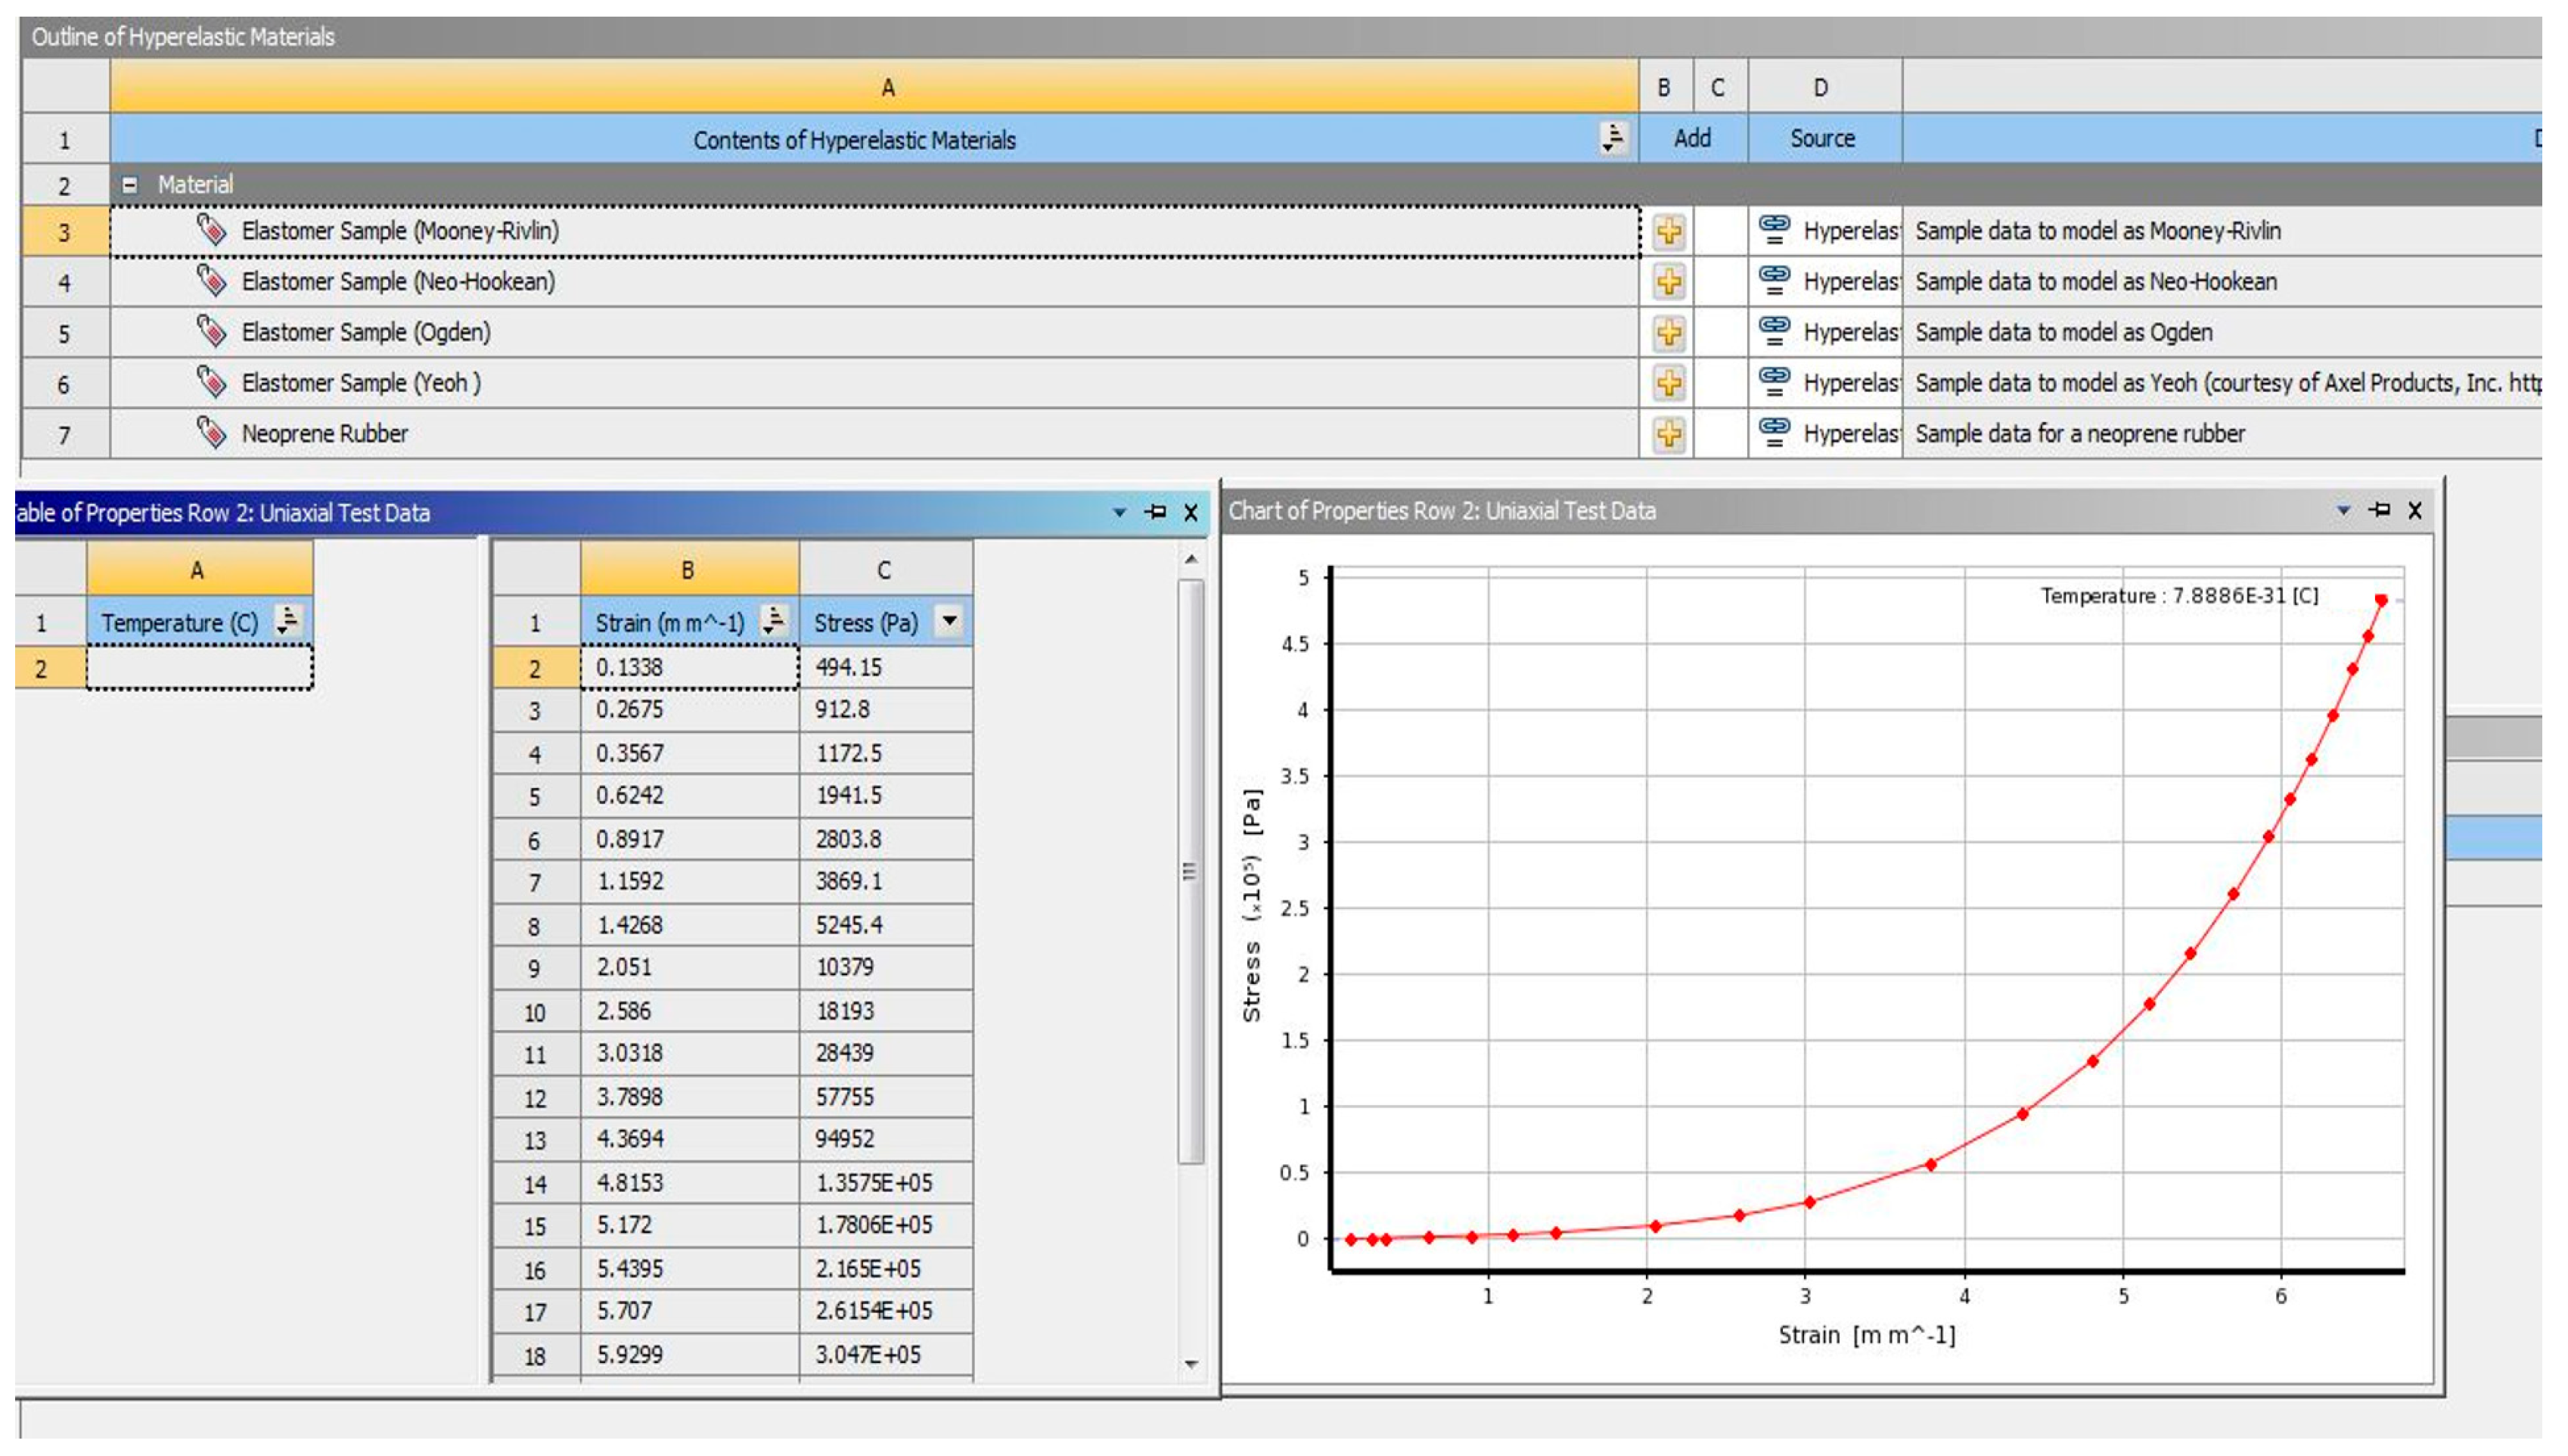Select Neoprene Rubber material entry
Viewport: 2568px width, 1456px height.
pos(324,434)
